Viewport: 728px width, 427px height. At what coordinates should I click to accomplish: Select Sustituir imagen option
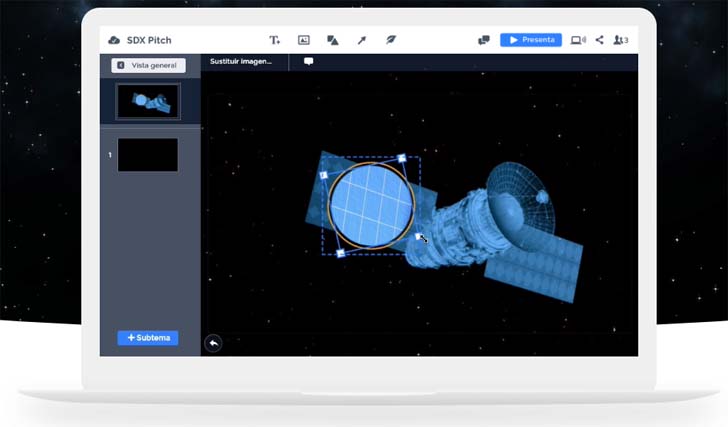(x=240, y=61)
